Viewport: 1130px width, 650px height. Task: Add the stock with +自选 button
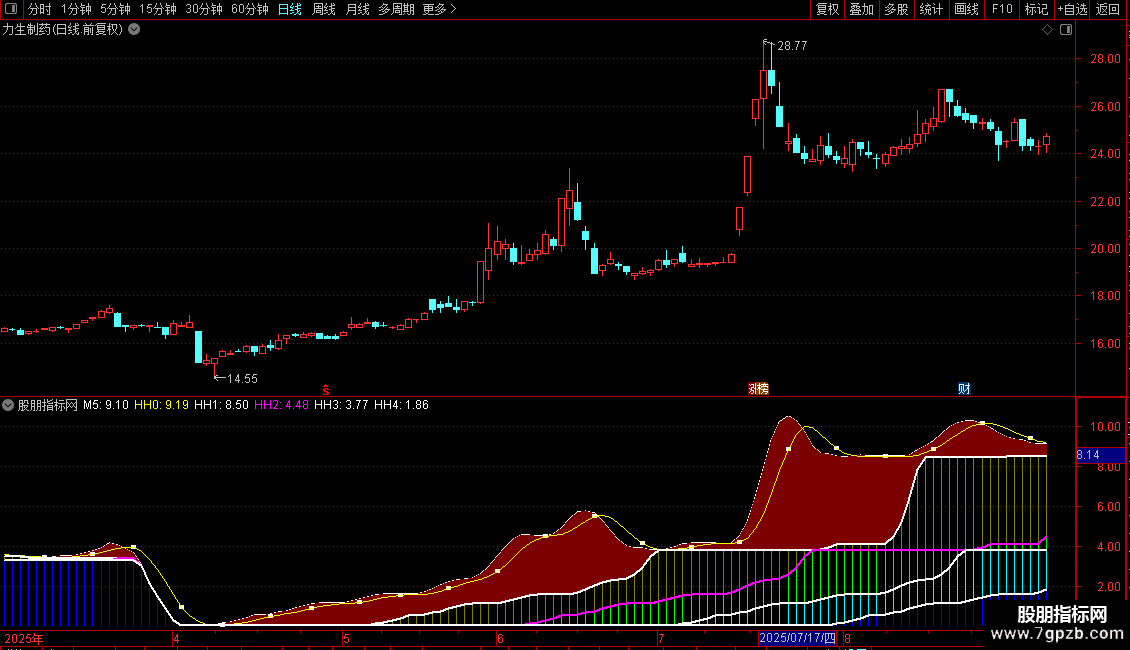[1072, 9]
